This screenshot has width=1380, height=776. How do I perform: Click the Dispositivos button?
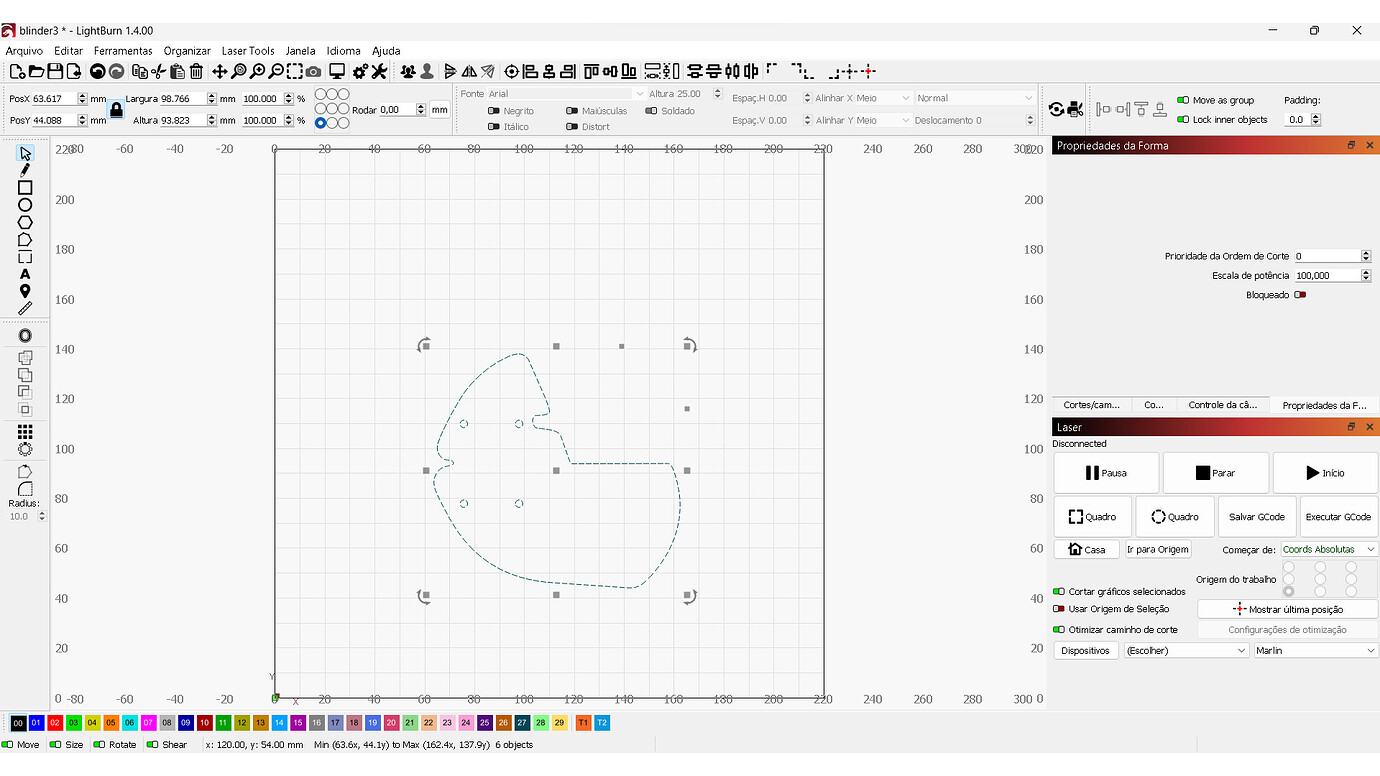click(1086, 651)
